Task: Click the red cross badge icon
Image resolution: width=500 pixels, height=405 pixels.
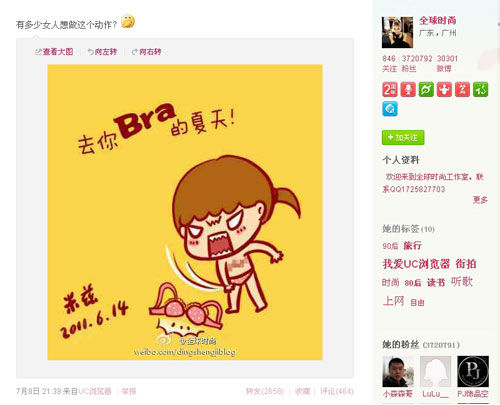Action: (444, 89)
